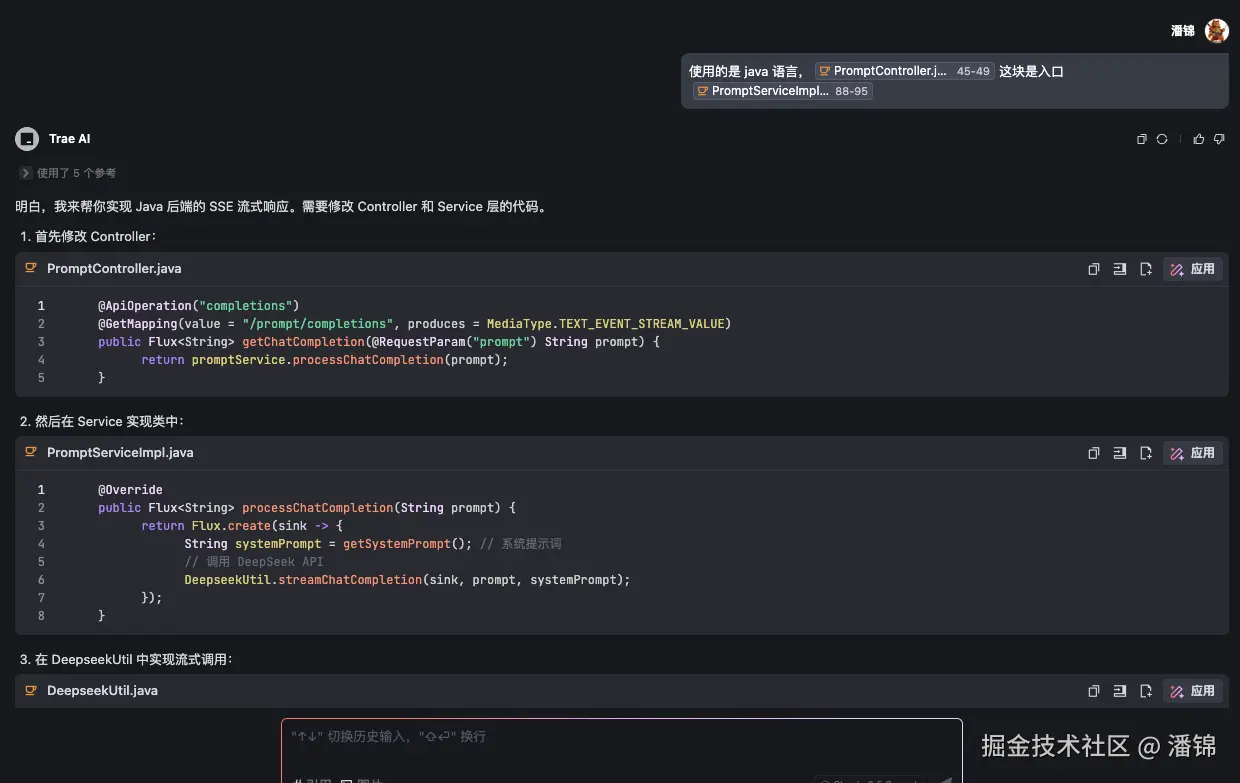This screenshot has height=783, width=1240.
Task: Open the PromptController.j… 45-49 reference chip
Action: tap(904, 71)
